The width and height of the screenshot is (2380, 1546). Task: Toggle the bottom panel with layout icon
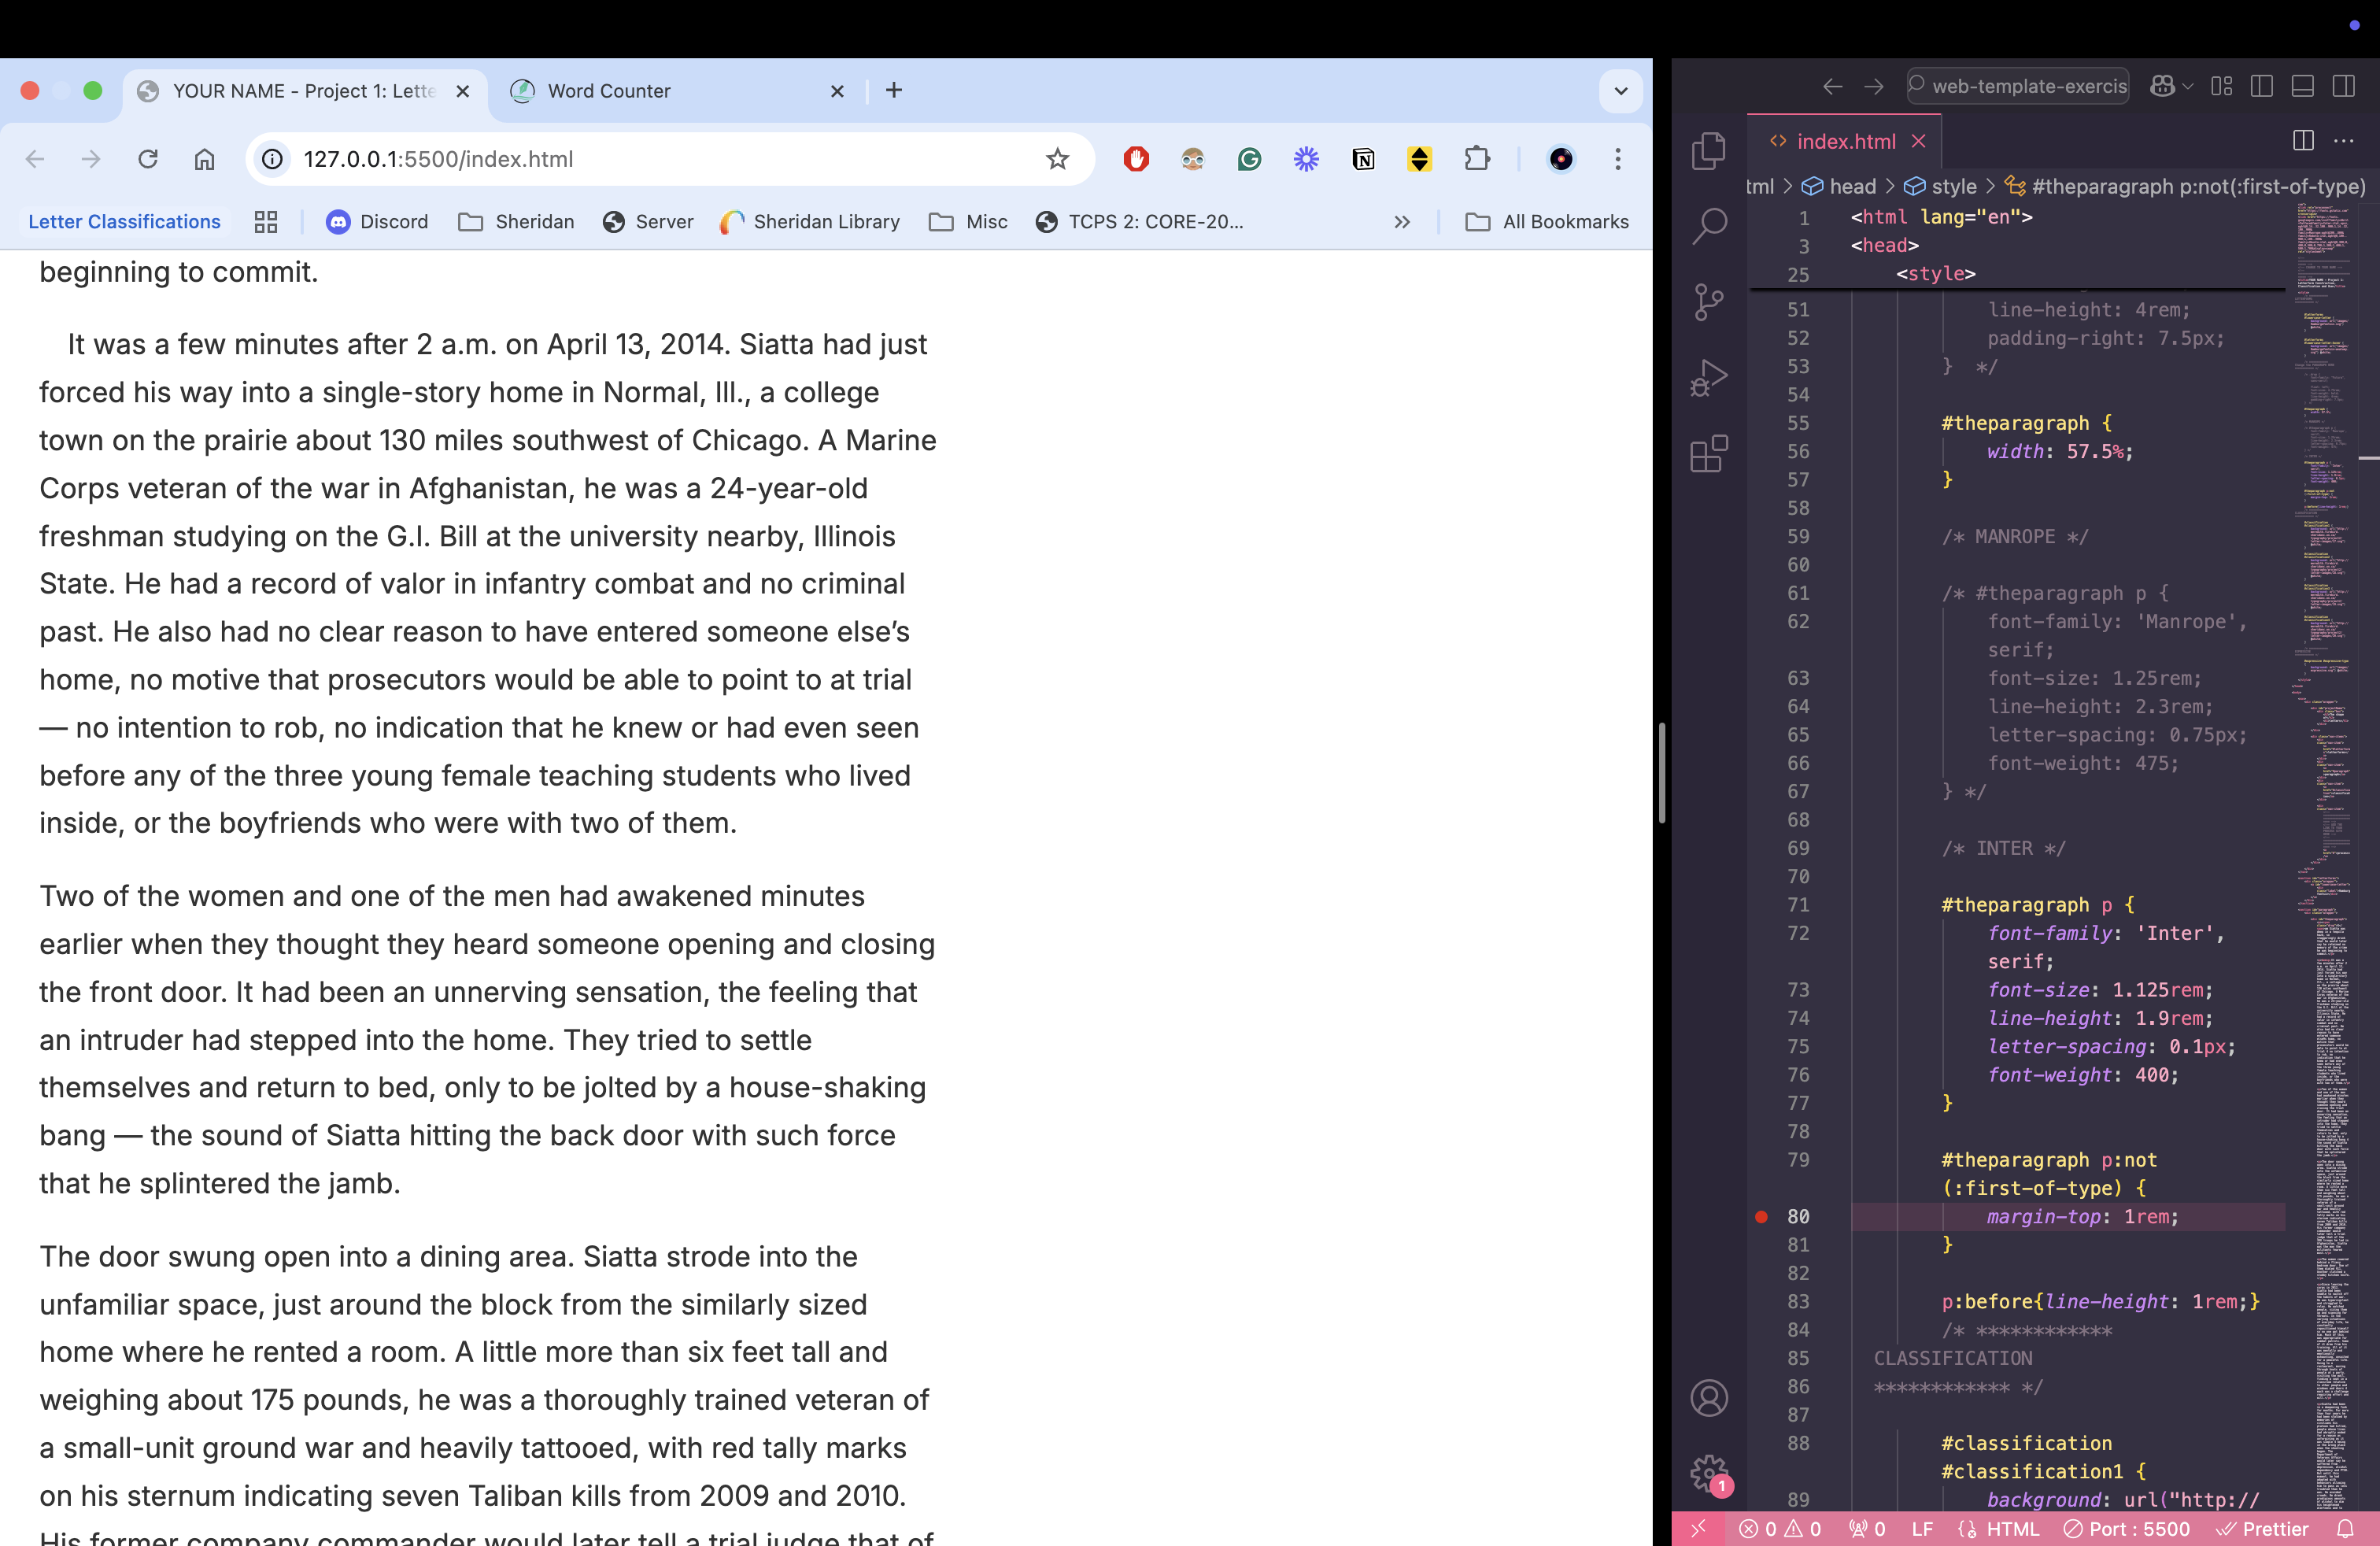(x=2303, y=86)
